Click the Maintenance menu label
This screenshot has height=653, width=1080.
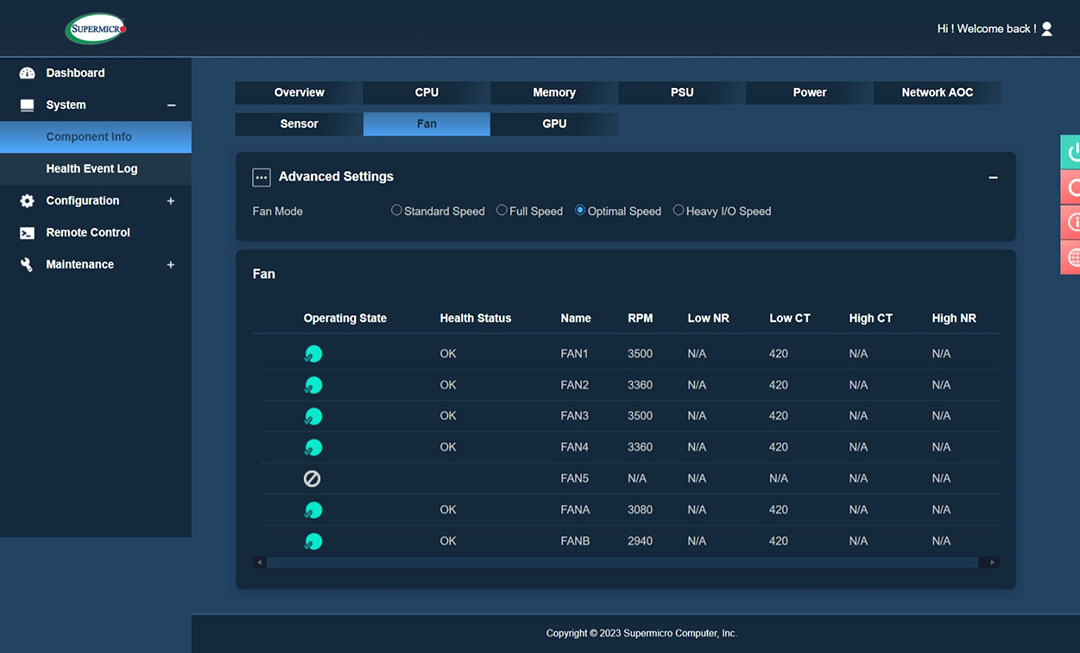(x=80, y=265)
